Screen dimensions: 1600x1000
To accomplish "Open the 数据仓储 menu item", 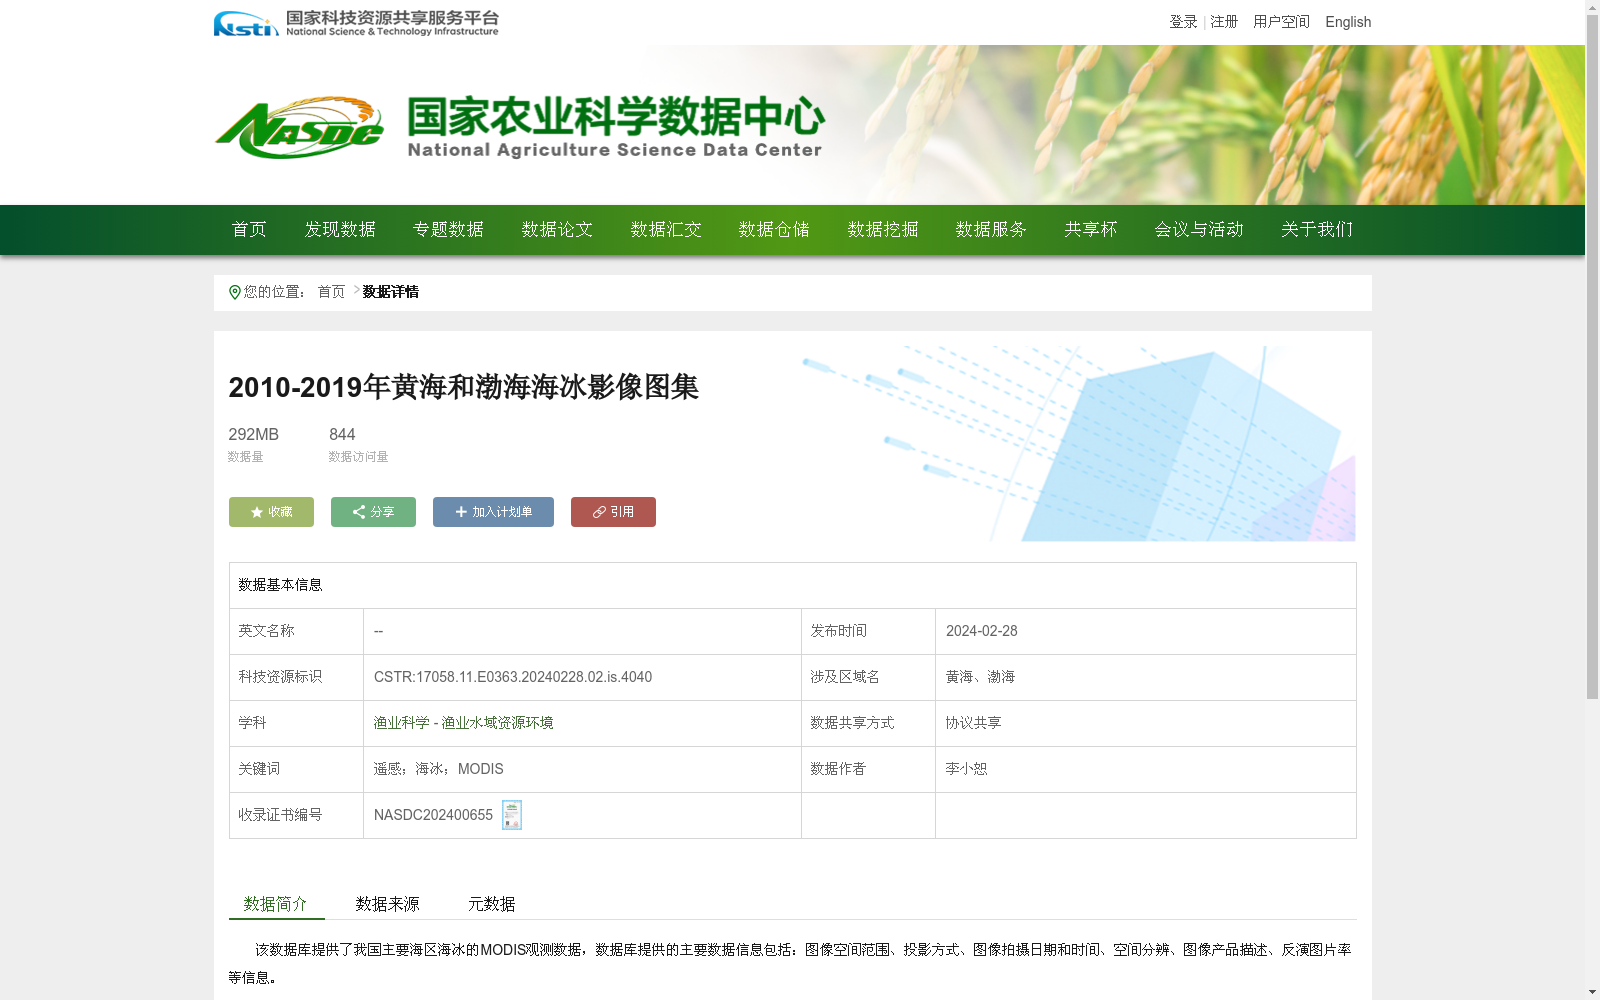I will (x=774, y=230).
